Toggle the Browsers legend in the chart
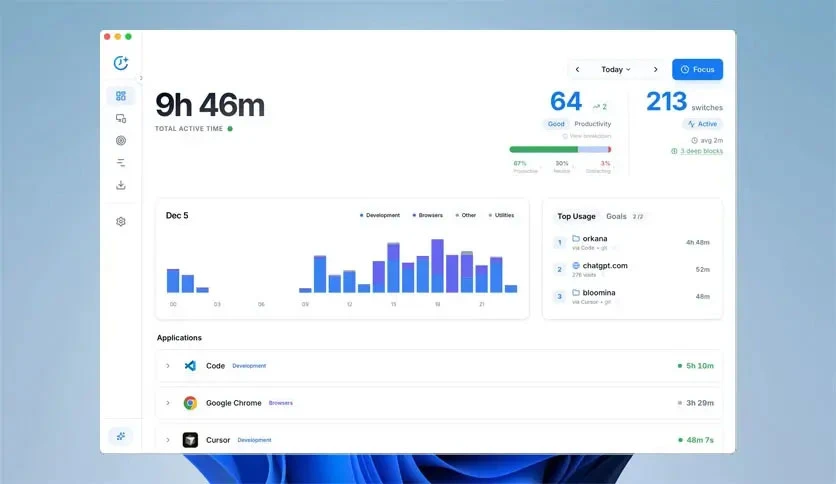 pos(428,215)
